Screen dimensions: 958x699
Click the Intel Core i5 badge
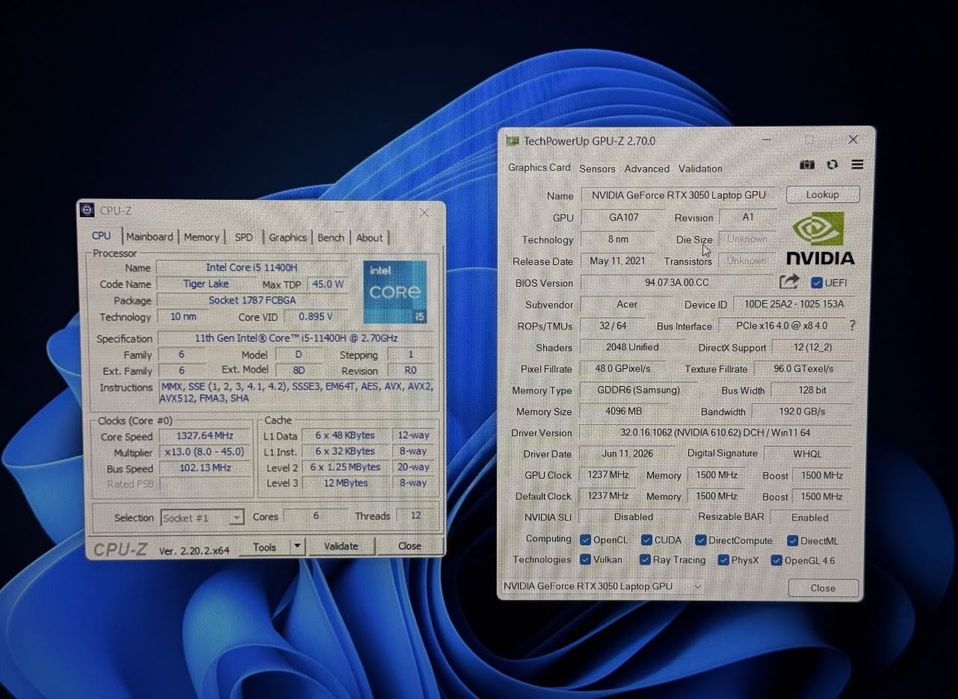click(395, 291)
